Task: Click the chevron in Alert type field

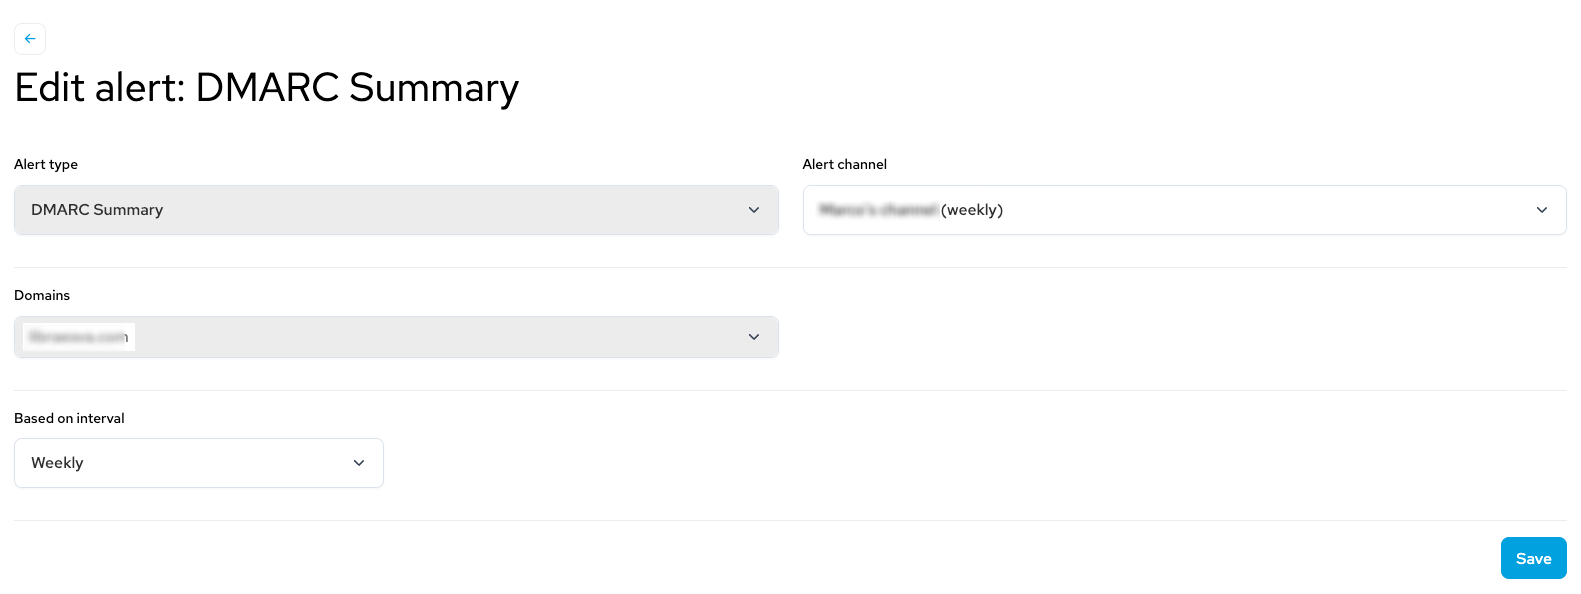Action: 754,210
